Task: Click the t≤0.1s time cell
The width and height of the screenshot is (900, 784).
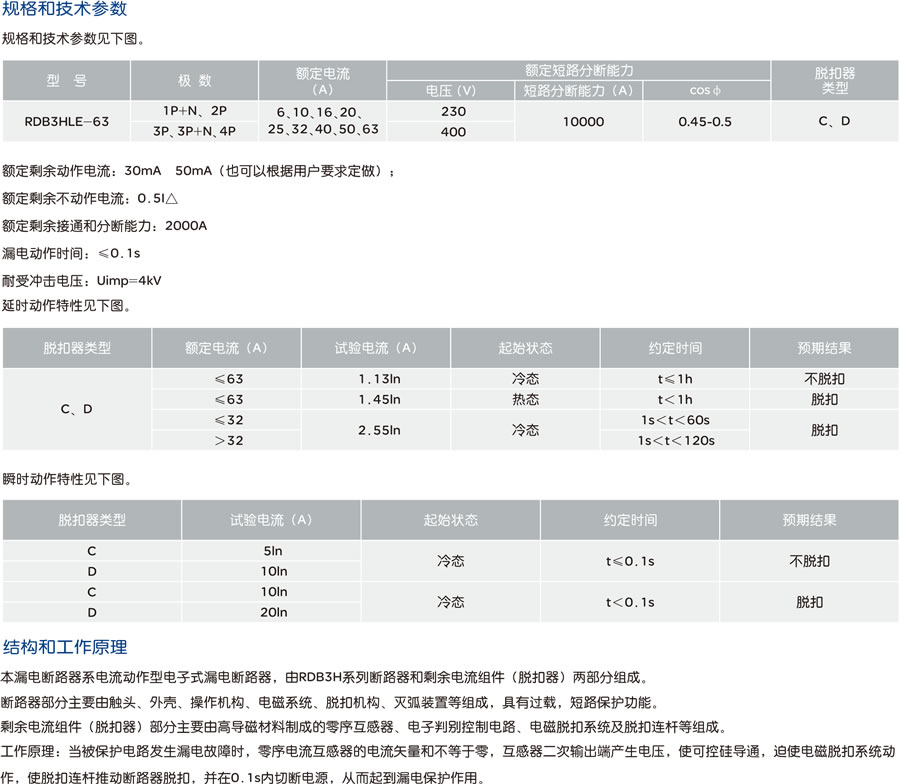Action: pos(630,561)
